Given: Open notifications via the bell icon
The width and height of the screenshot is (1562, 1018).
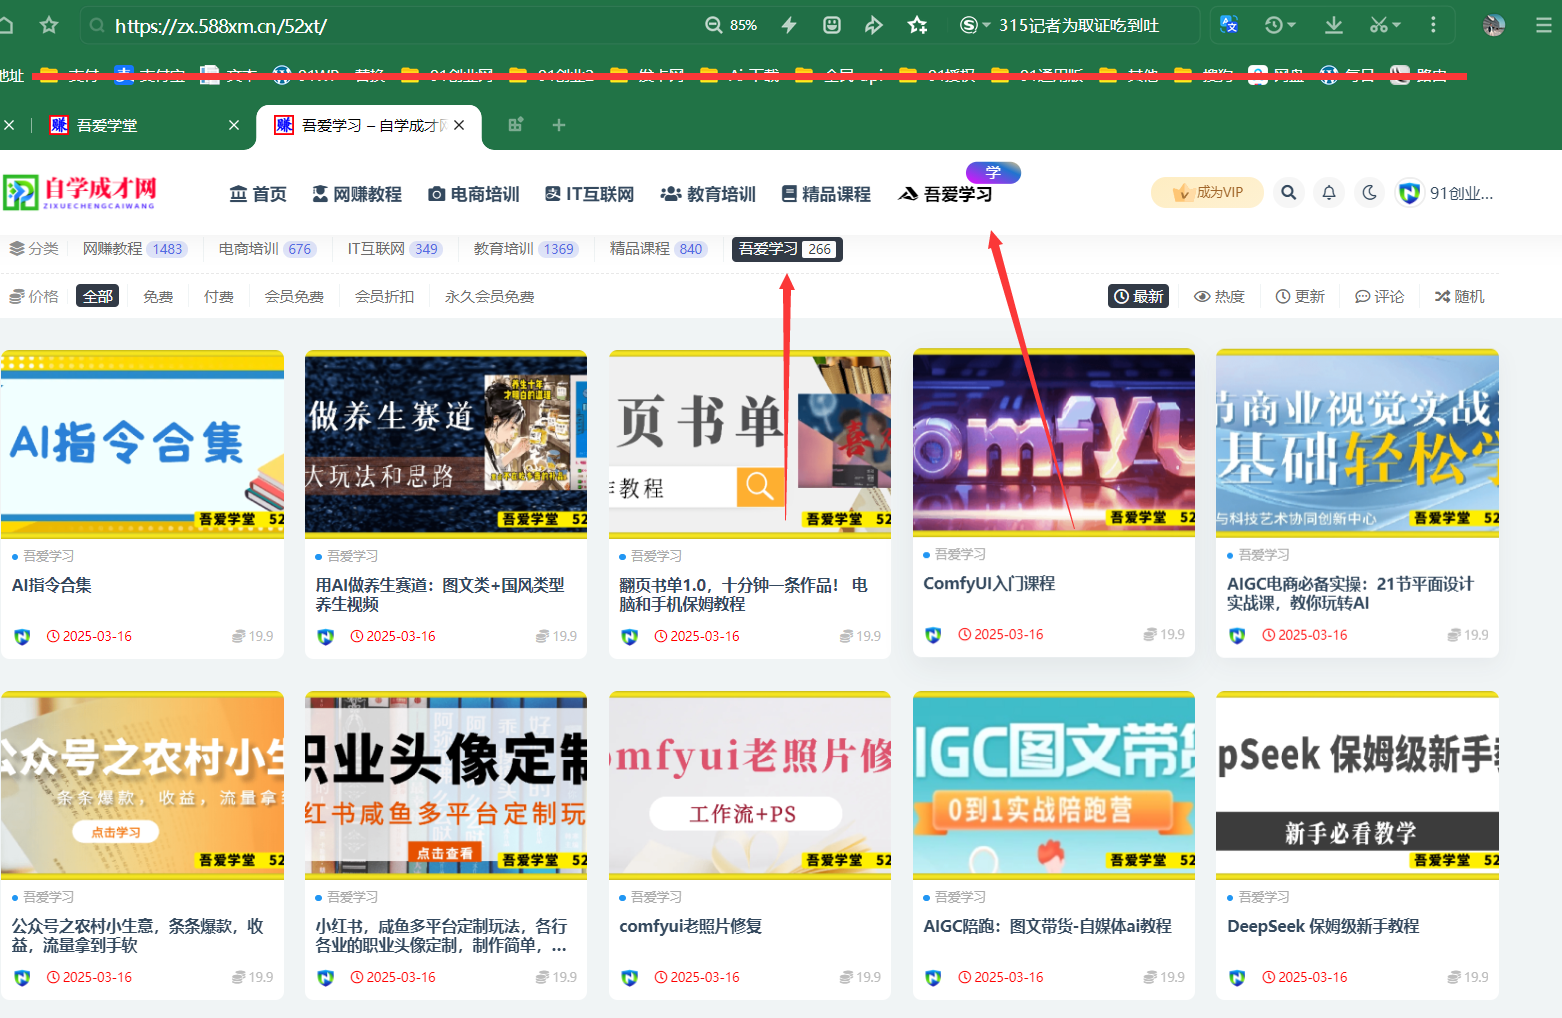Looking at the screenshot, I should click(x=1328, y=192).
